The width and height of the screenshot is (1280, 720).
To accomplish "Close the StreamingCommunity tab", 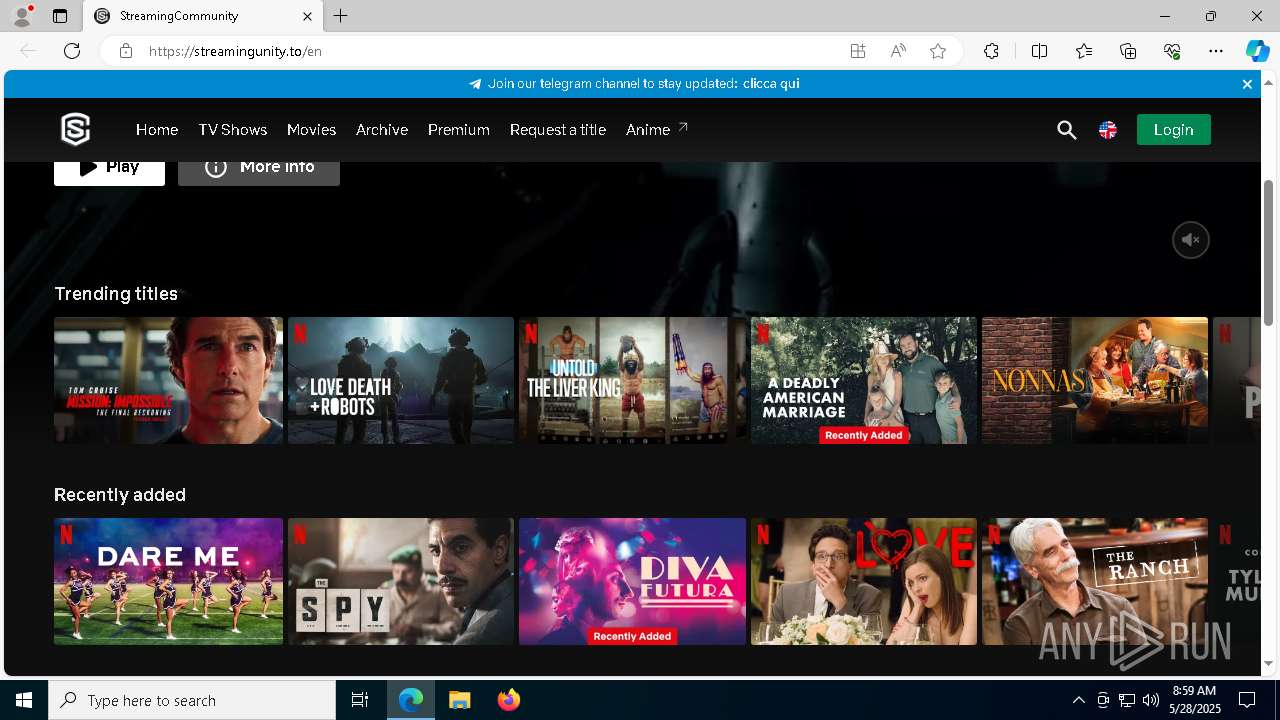I will pyautogui.click(x=308, y=16).
